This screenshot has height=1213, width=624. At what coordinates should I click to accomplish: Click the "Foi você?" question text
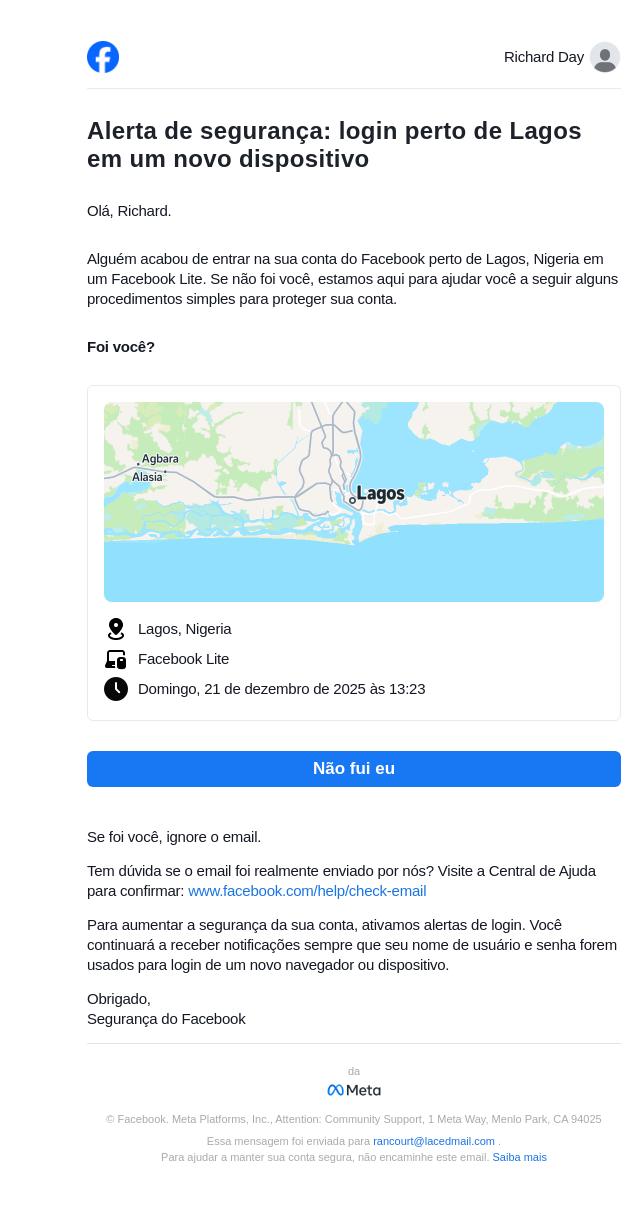point(121,347)
